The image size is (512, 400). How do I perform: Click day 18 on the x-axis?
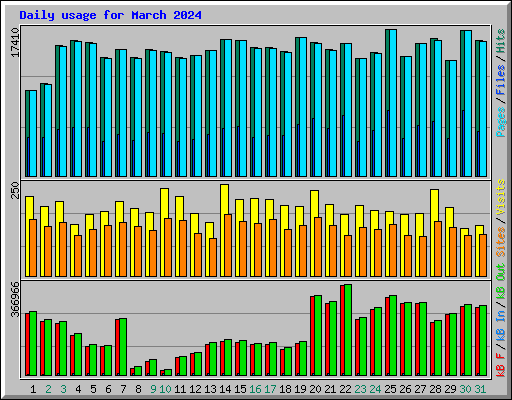pos(285,389)
